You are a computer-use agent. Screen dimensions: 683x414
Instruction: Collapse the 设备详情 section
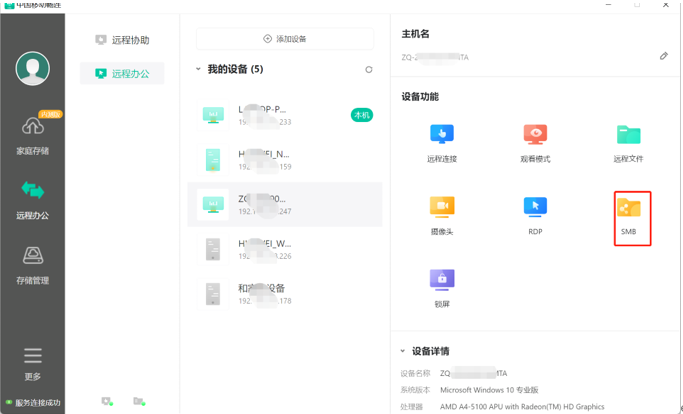click(x=403, y=352)
